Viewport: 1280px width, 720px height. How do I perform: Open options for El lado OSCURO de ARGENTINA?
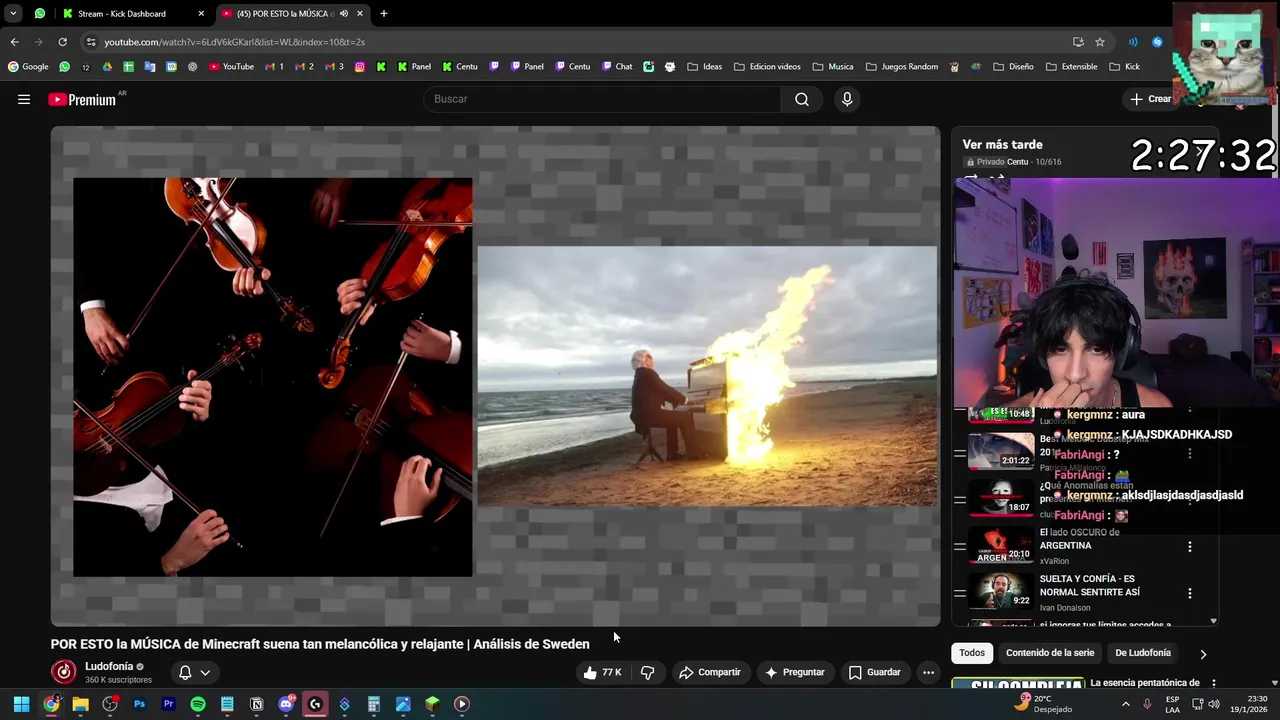coord(1190,547)
